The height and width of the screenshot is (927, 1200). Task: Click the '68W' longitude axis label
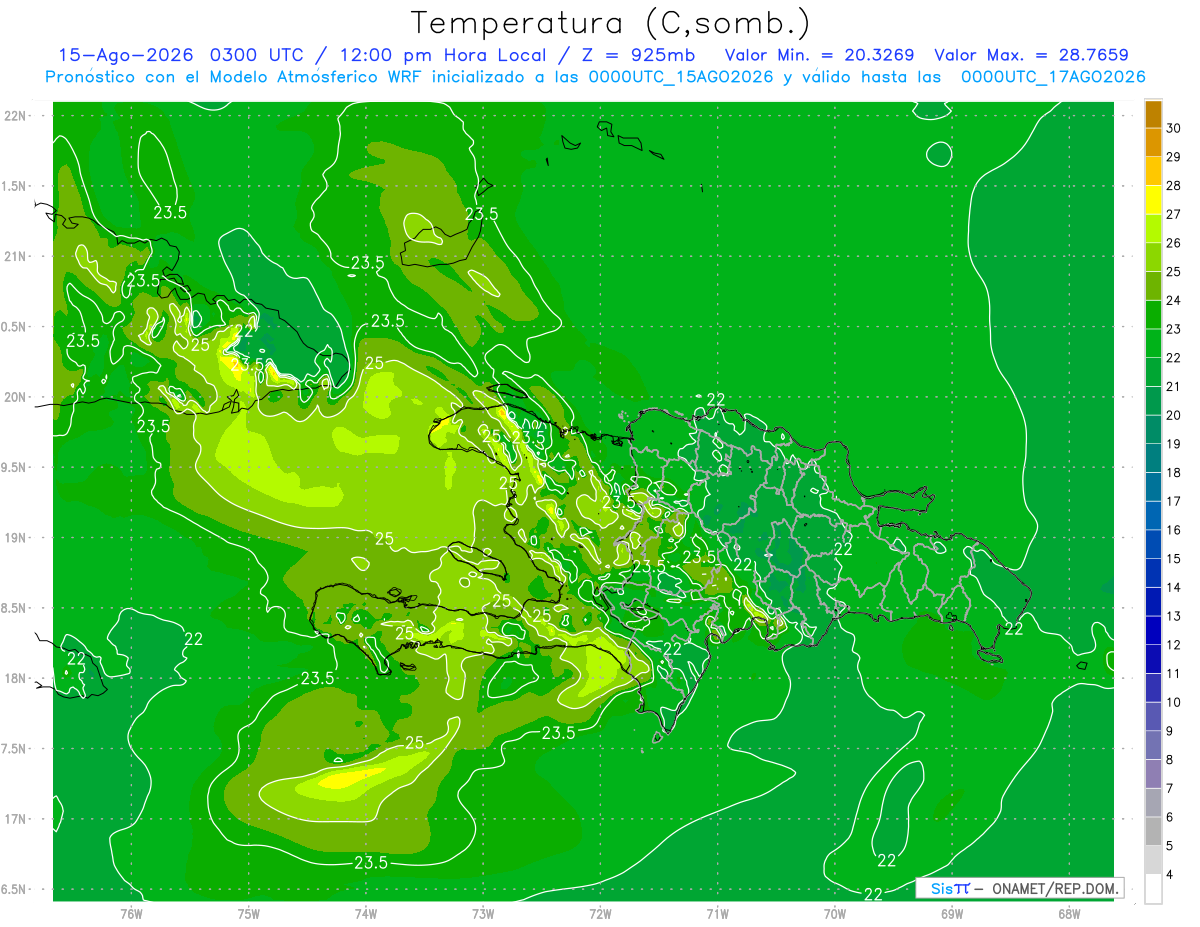(x=1069, y=913)
